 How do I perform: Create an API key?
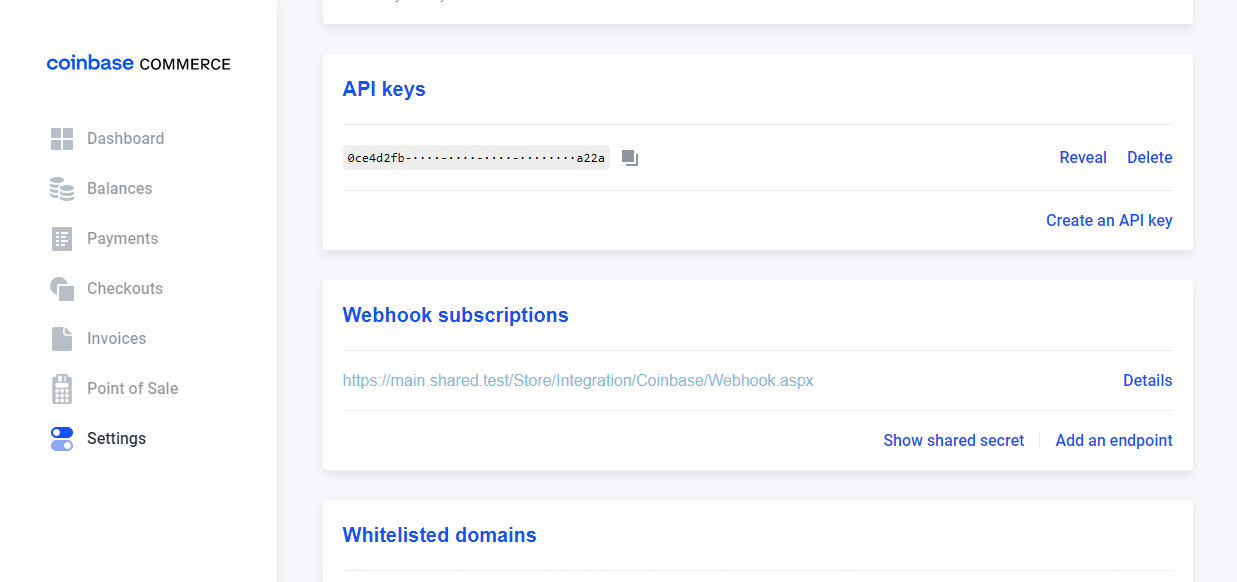1108,221
